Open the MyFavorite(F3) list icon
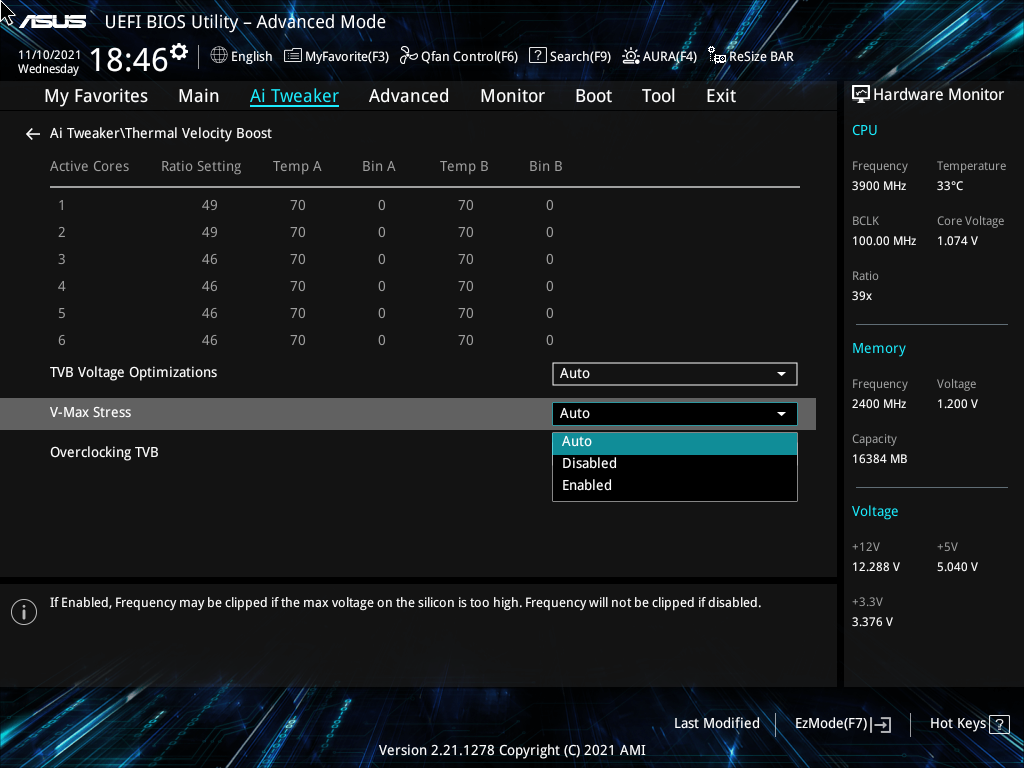Image resolution: width=1024 pixels, height=768 pixels. [293, 56]
